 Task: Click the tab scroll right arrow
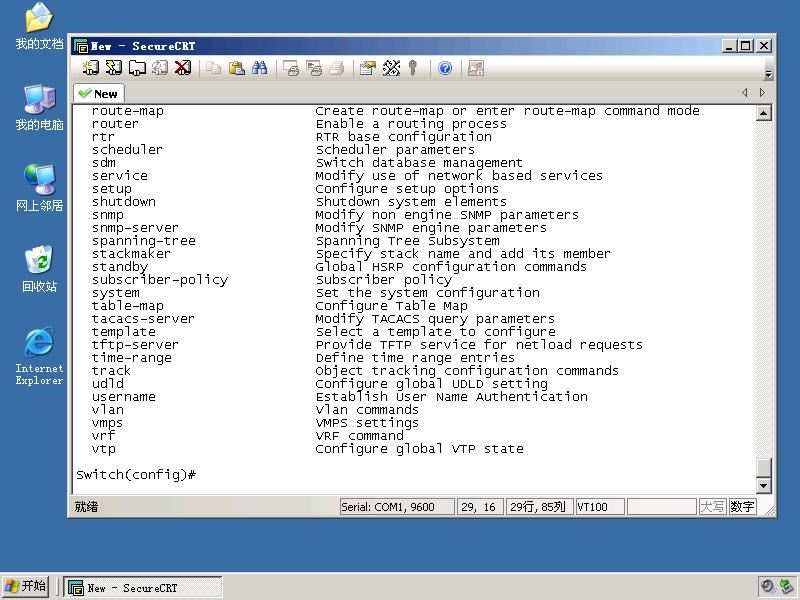click(762, 92)
